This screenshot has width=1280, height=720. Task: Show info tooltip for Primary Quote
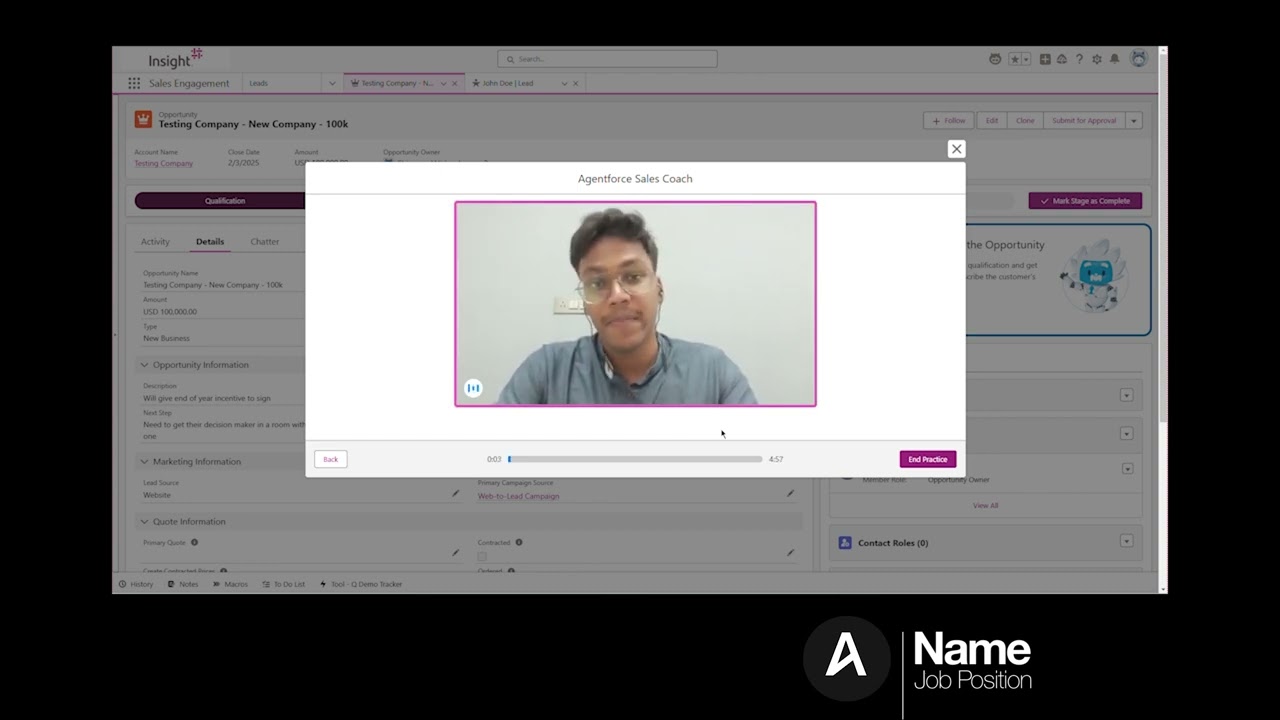tap(194, 542)
